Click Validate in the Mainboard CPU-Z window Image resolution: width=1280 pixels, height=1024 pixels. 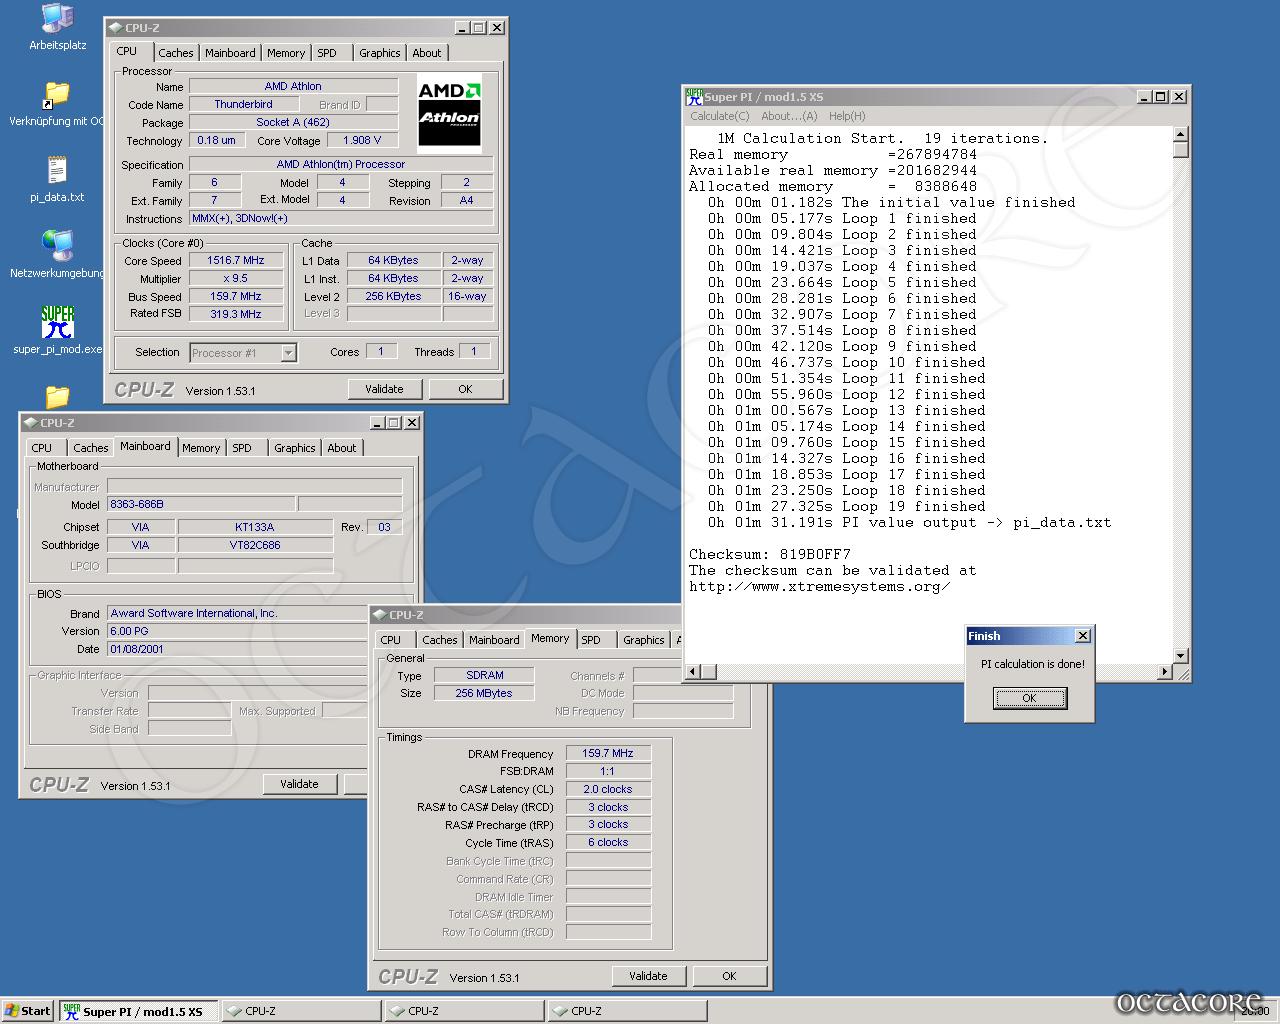coord(299,784)
